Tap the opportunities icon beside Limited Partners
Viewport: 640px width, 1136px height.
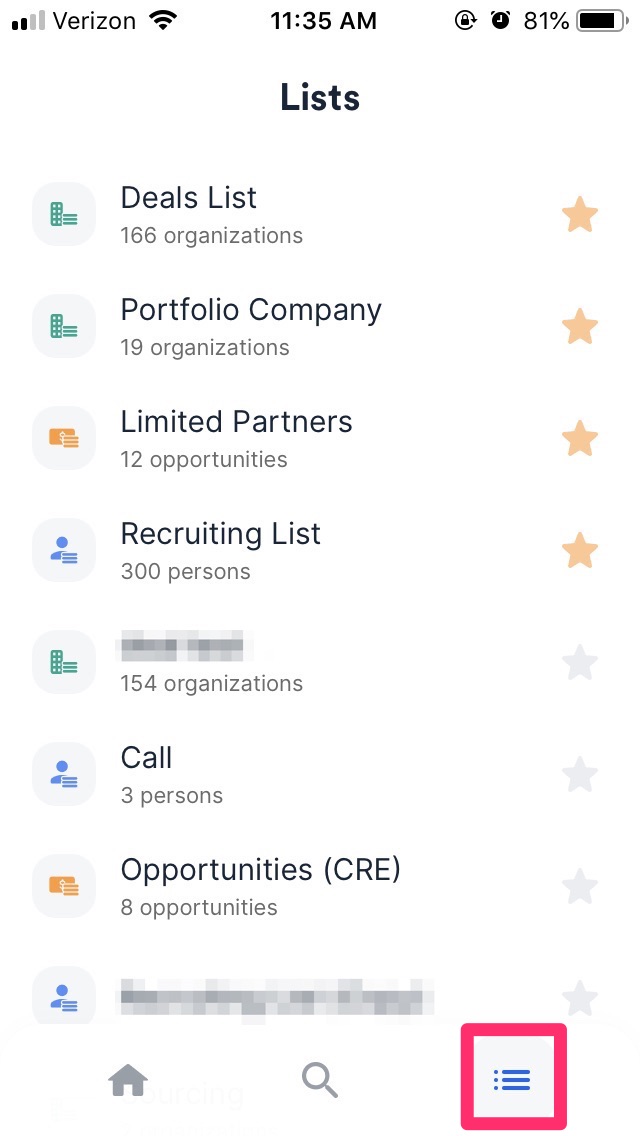point(63,437)
